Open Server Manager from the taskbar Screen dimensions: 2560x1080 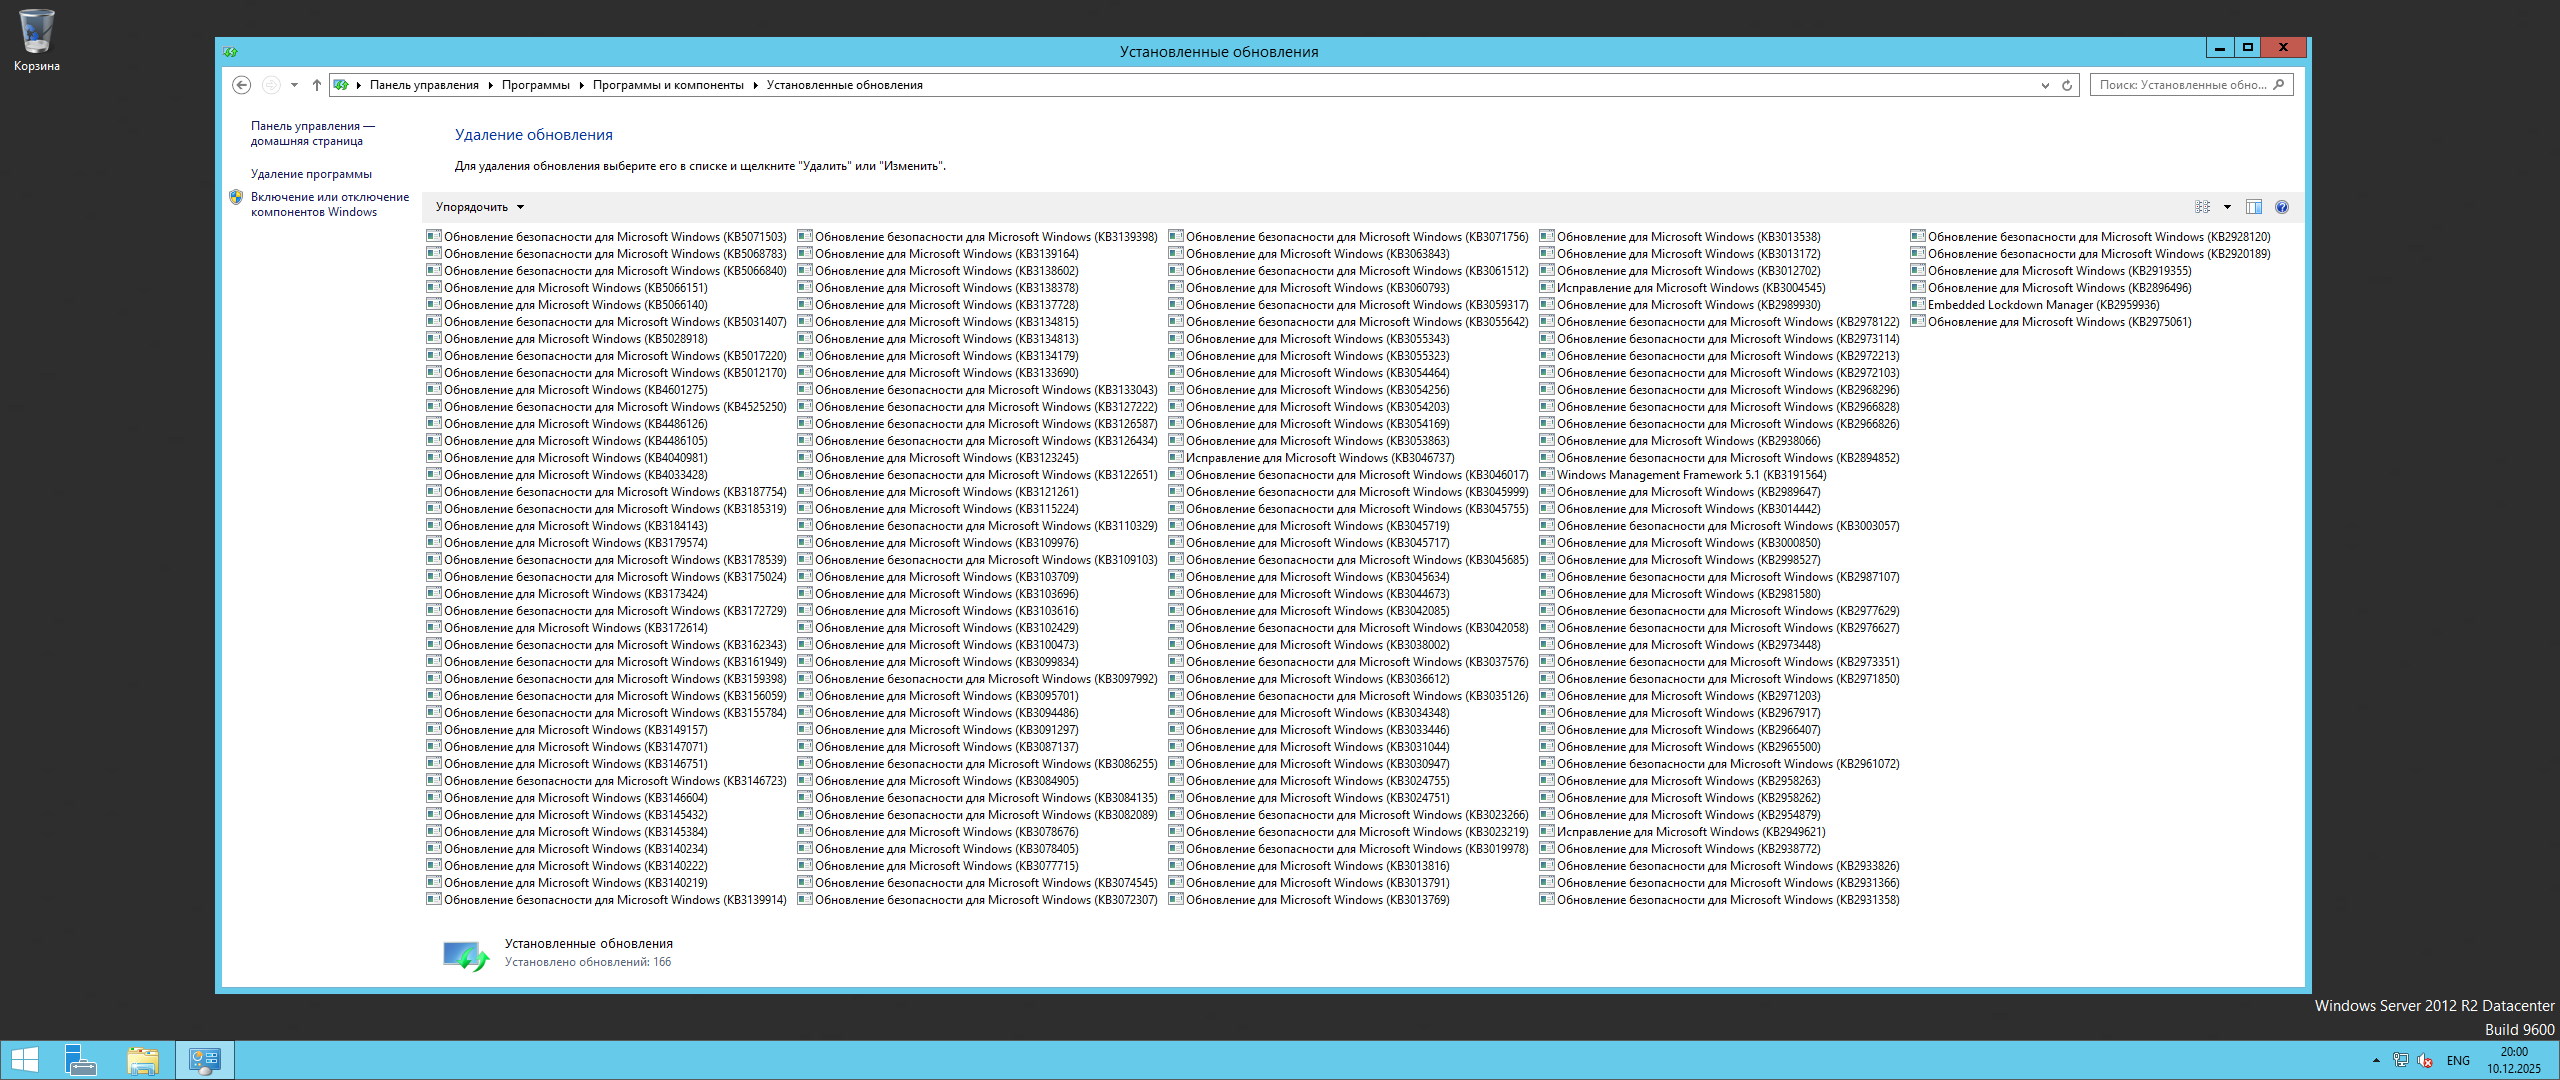pos(80,1060)
